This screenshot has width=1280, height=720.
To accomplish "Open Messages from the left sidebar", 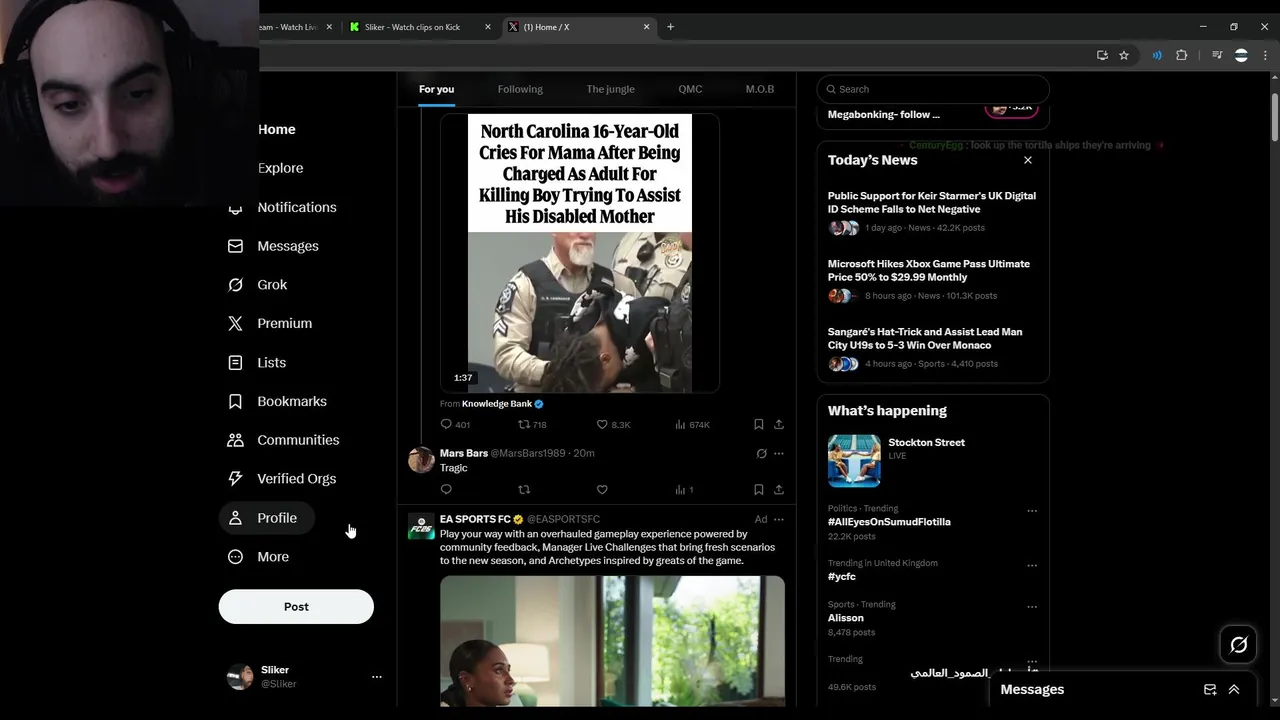I will (274, 246).
